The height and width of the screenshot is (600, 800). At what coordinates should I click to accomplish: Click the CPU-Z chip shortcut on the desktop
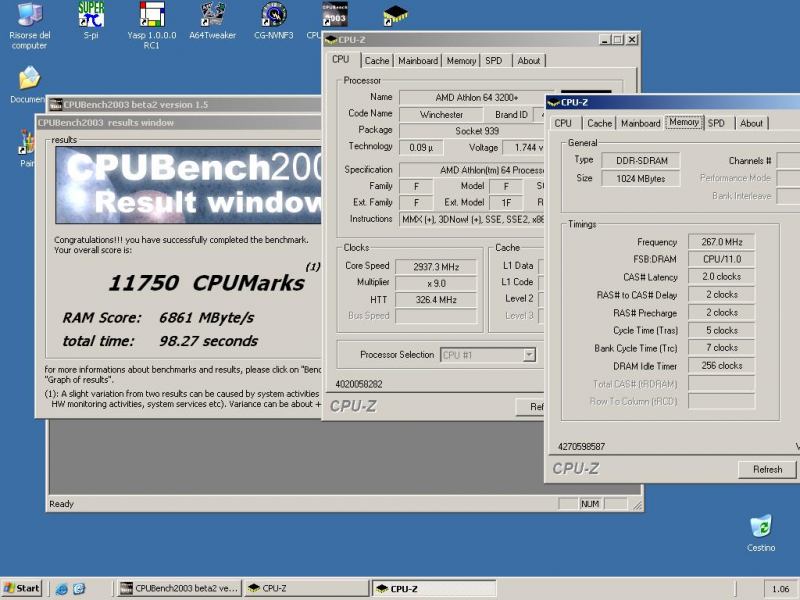[x=395, y=15]
